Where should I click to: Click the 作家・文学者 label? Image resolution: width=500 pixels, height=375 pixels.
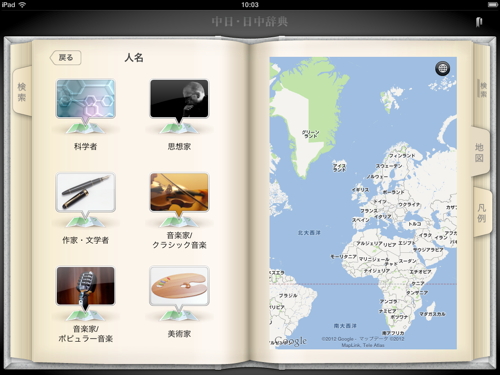86,240
